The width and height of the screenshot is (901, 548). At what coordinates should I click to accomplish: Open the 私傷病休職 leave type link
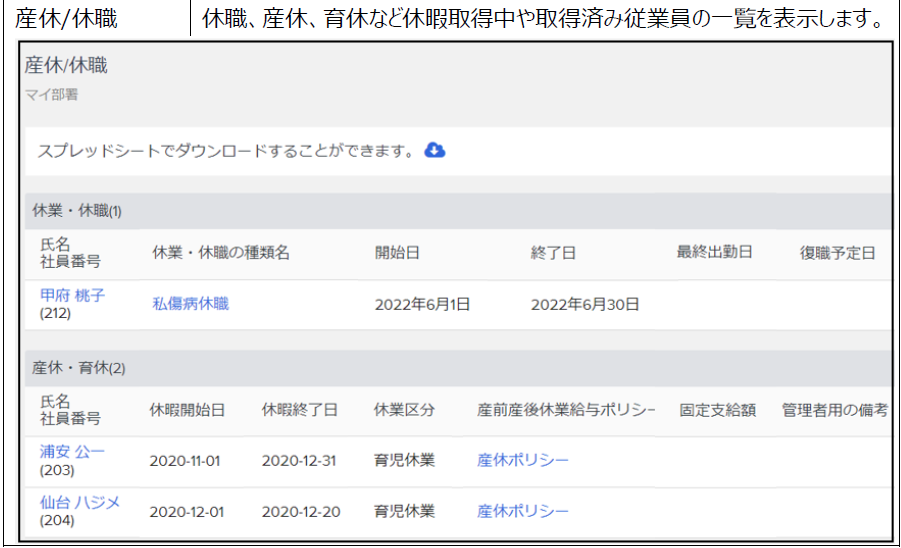[190, 303]
